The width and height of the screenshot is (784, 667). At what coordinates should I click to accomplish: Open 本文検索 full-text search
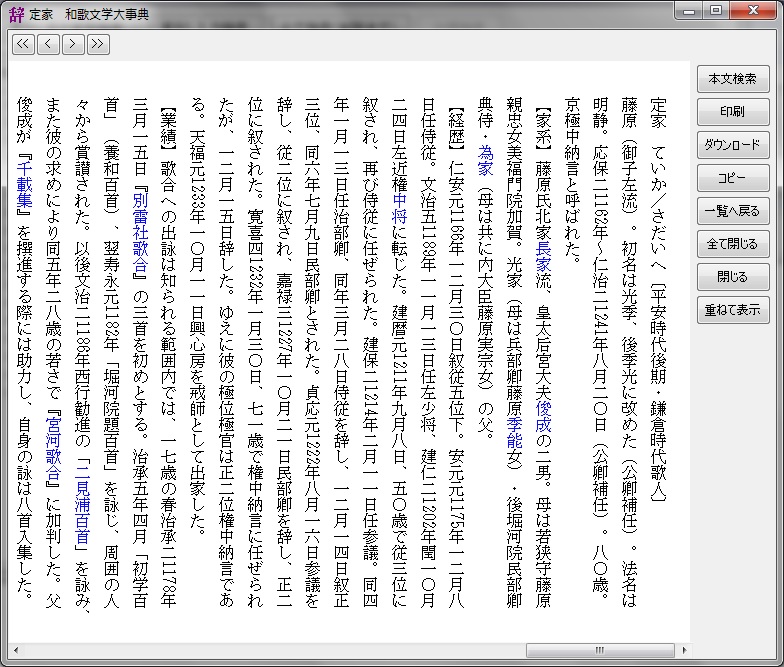733,79
